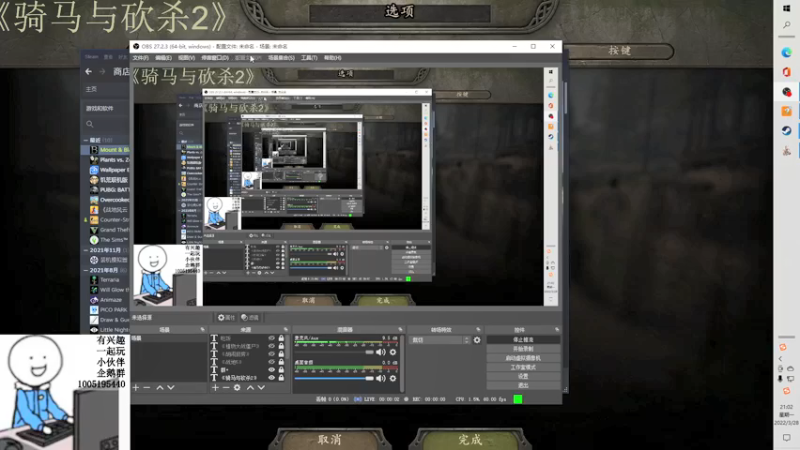This screenshot has width=800, height=450.
Task: Show hidden system tray icons chevron
Action: 781,359
